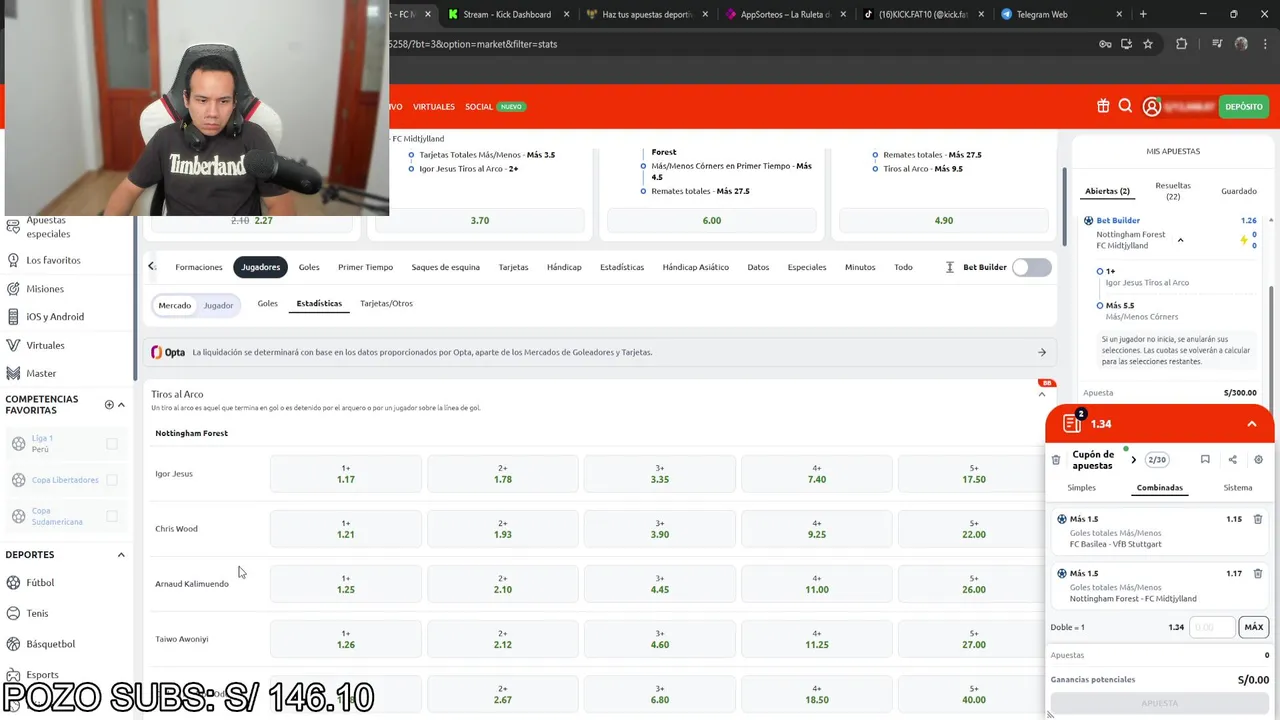This screenshot has height=720, width=1280.
Task: Open the browser password key icon
Action: (1105, 44)
